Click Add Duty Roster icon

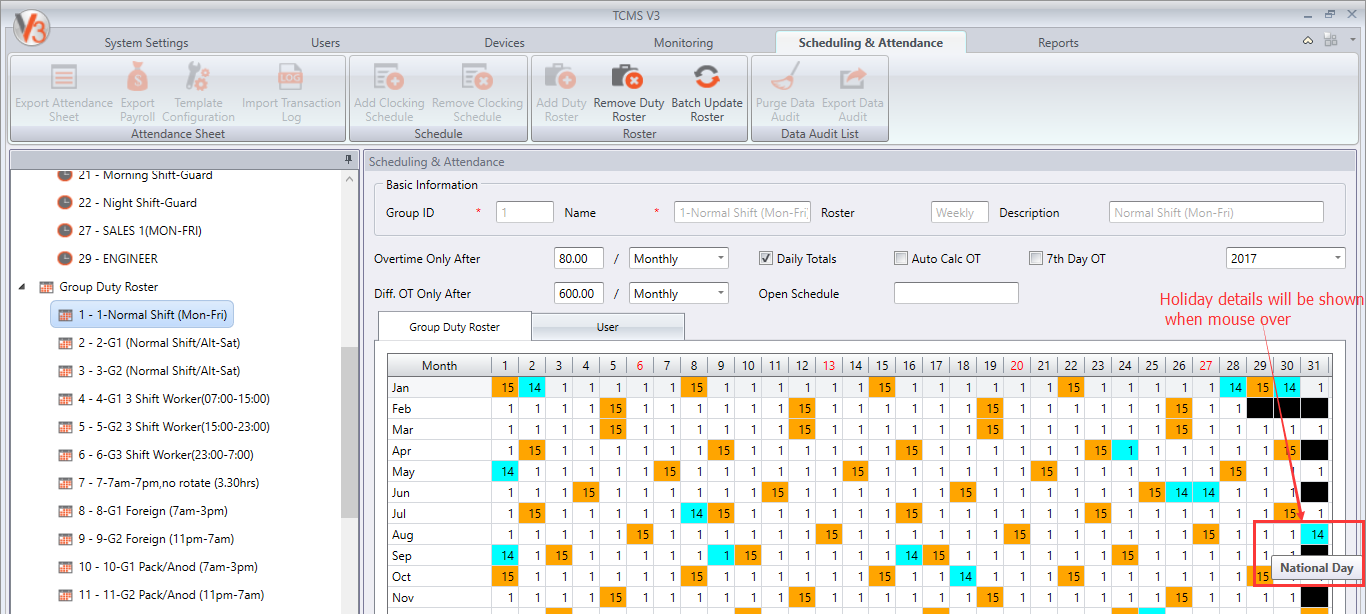pos(561,78)
